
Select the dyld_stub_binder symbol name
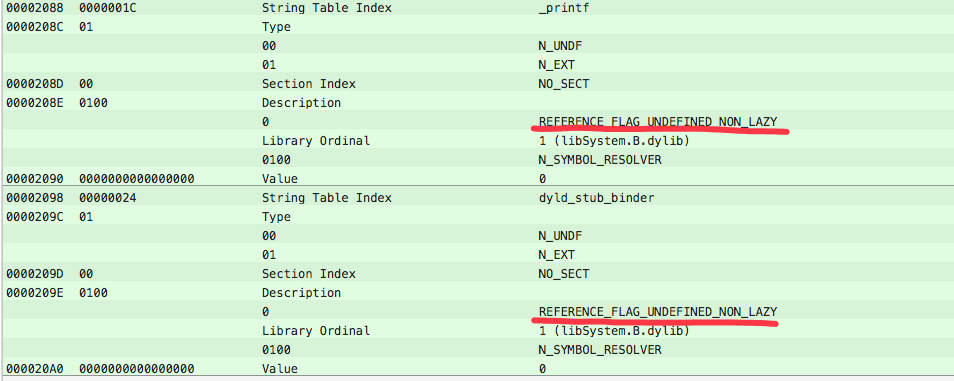596,198
